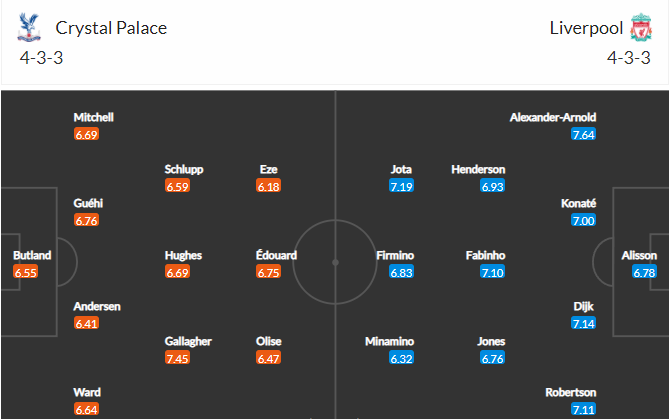Click Konaté's 7.00 rating badge

point(583,220)
